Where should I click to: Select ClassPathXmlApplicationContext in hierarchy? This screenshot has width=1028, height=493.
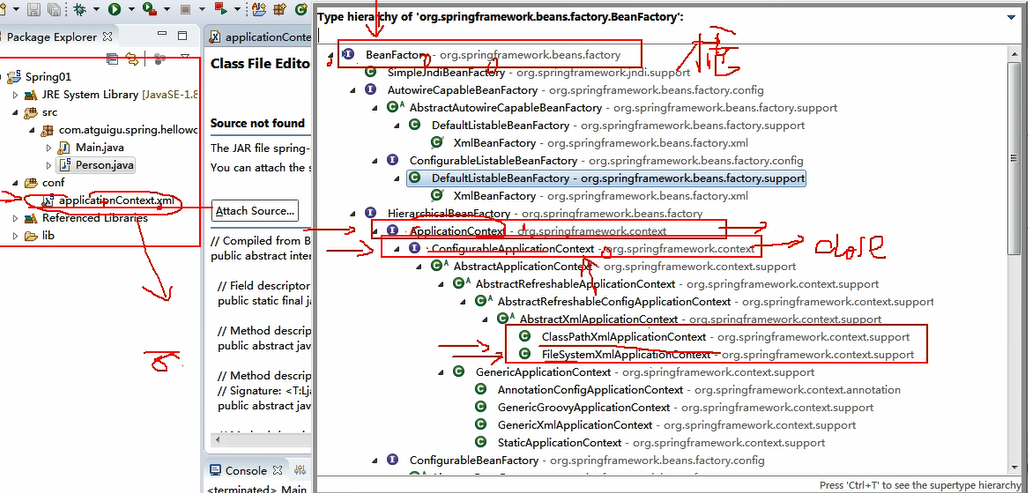click(623, 337)
